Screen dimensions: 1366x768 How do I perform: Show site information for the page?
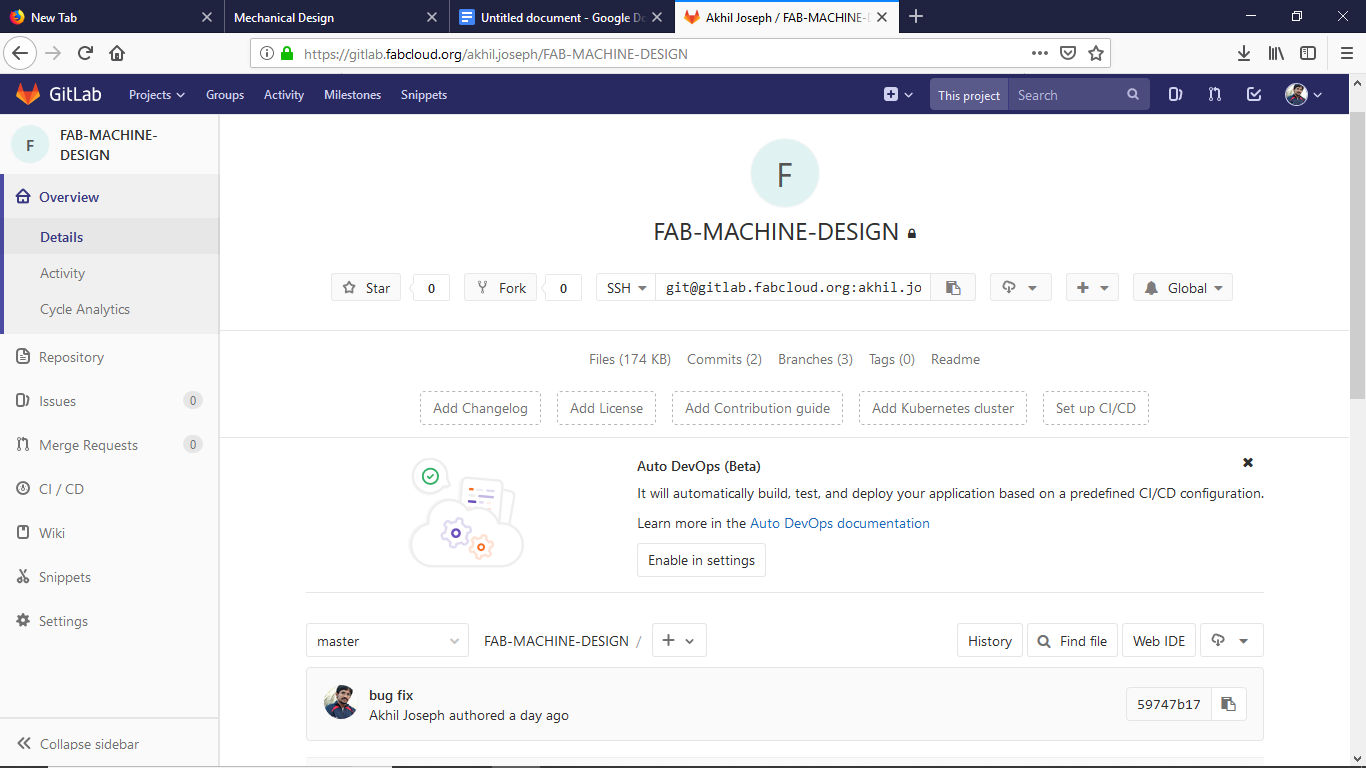pyautogui.click(x=267, y=53)
